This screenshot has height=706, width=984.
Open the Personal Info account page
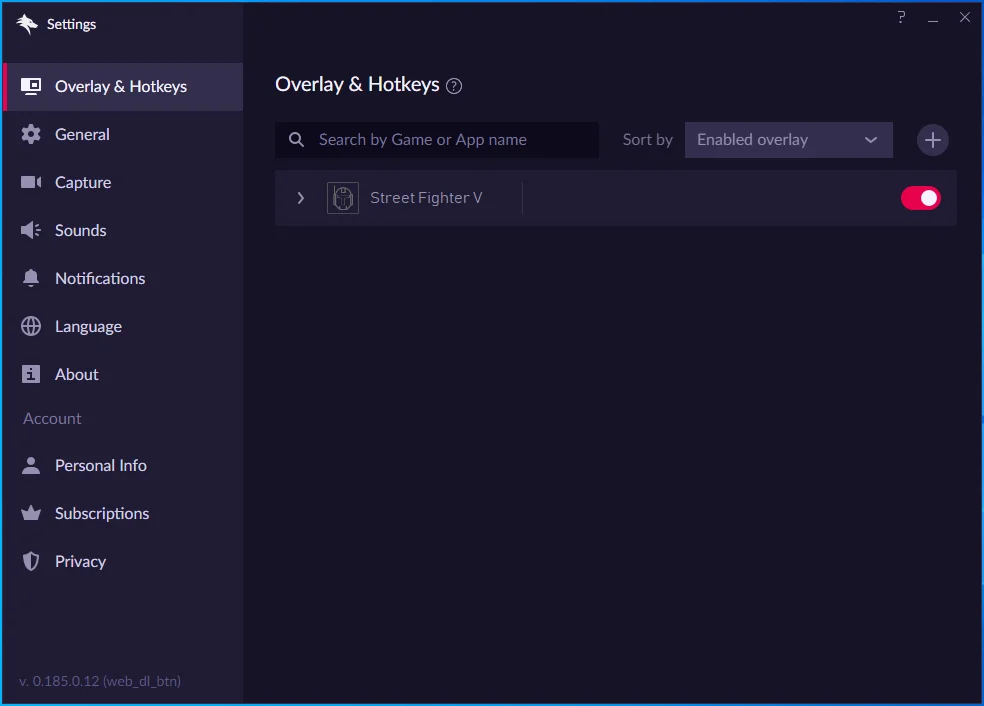(x=123, y=466)
